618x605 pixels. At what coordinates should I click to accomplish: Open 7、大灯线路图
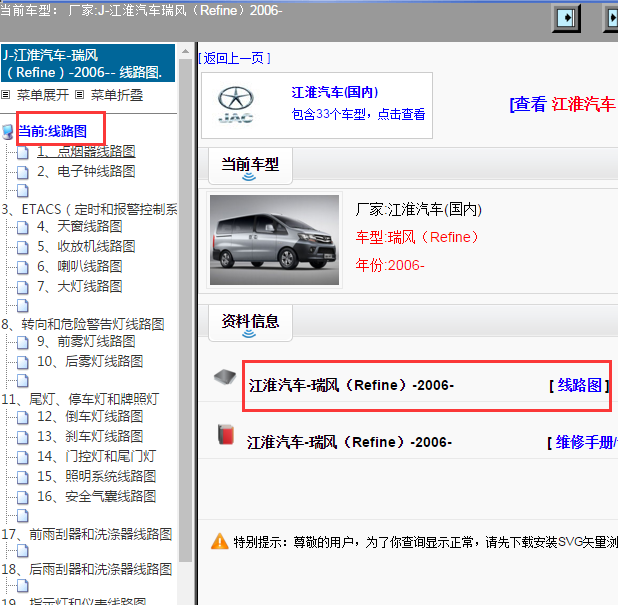[80, 287]
